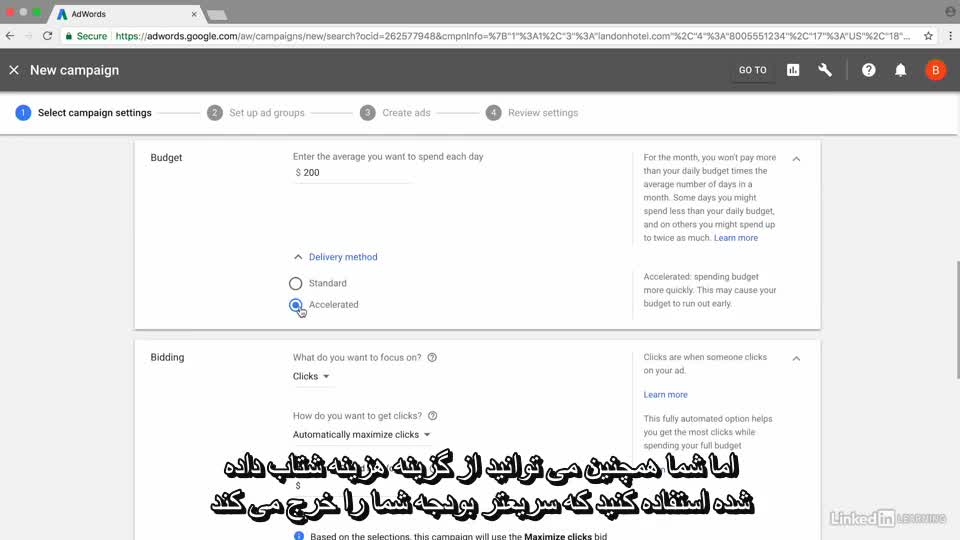Open the reports chart icon
Image resolution: width=960 pixels, height=540 pixels.
(x=793, y=70)
